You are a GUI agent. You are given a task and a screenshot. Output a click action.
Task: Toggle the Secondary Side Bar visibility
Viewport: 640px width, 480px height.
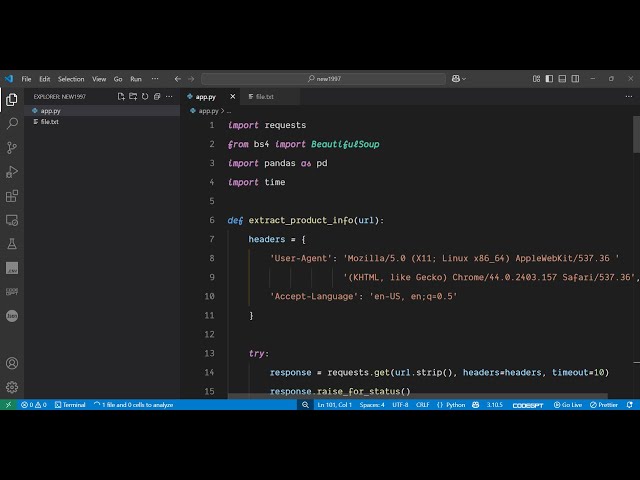point(575,79)
